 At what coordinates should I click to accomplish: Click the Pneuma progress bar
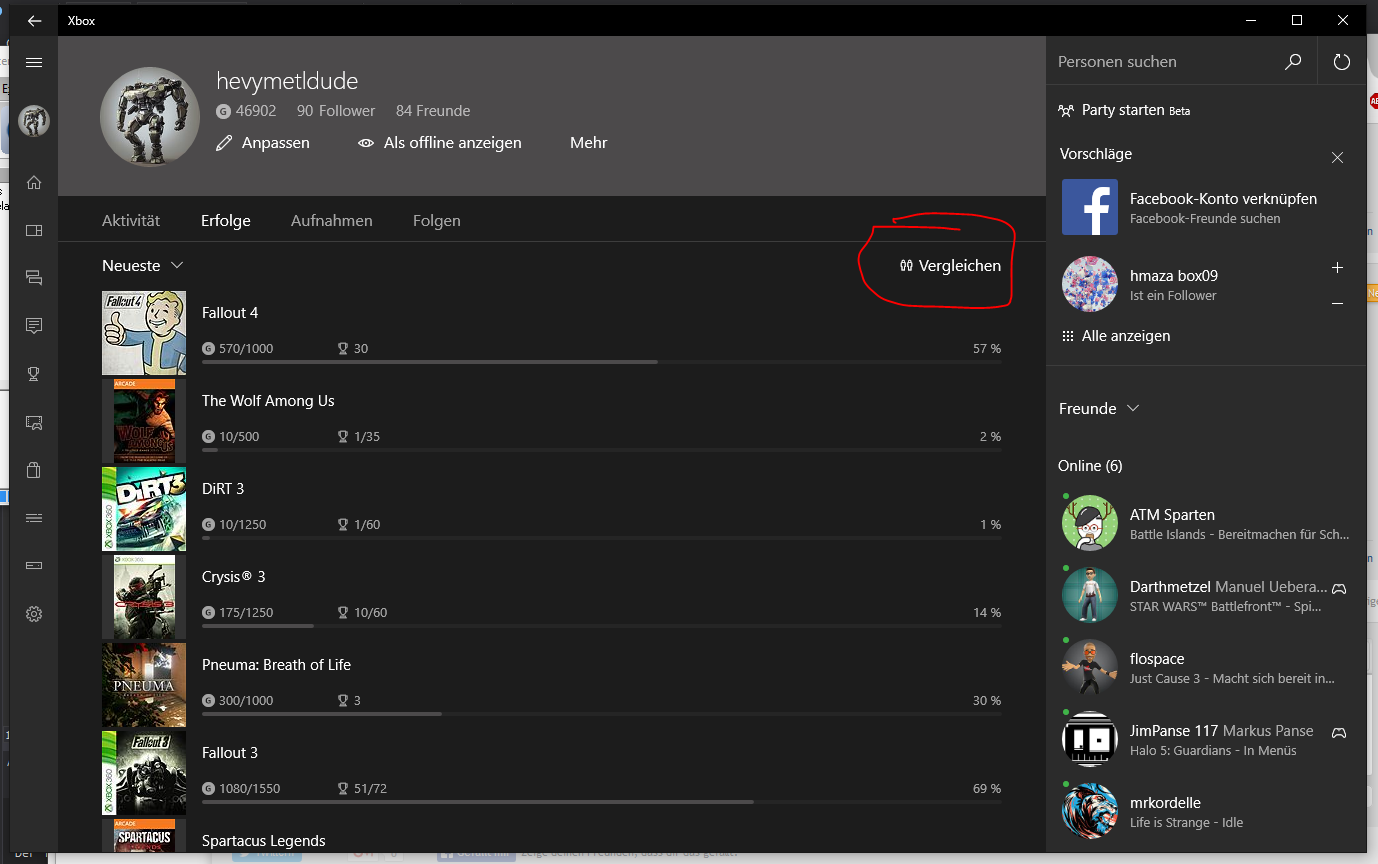tap(601, 714)
